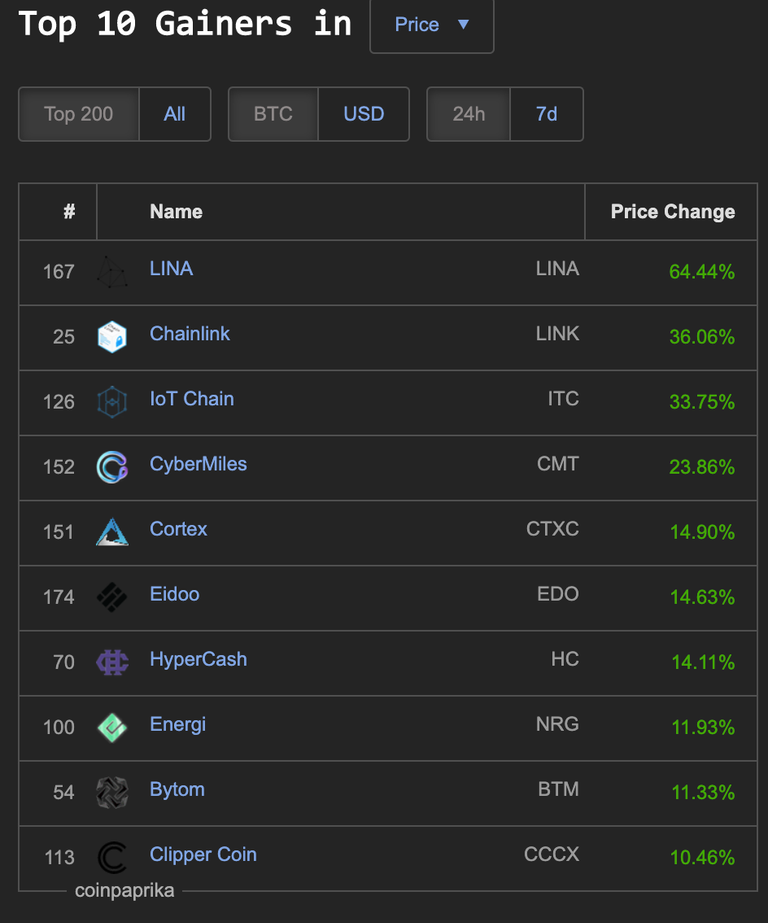Viewport: 768px width, 923px height.
Task: Open the Cortex coin link
Action: pos(178,529)
